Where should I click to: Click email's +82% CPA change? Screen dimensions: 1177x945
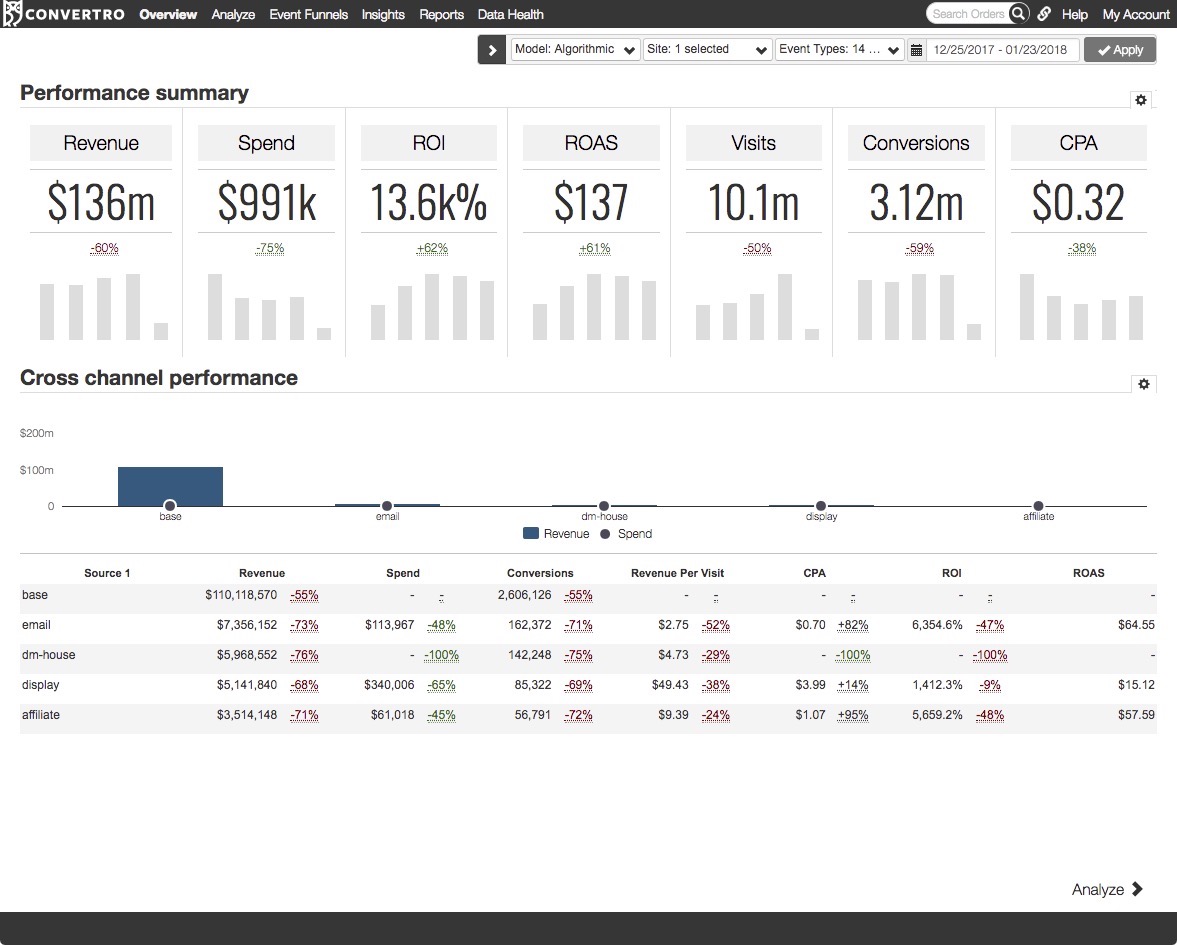[853, 624]
